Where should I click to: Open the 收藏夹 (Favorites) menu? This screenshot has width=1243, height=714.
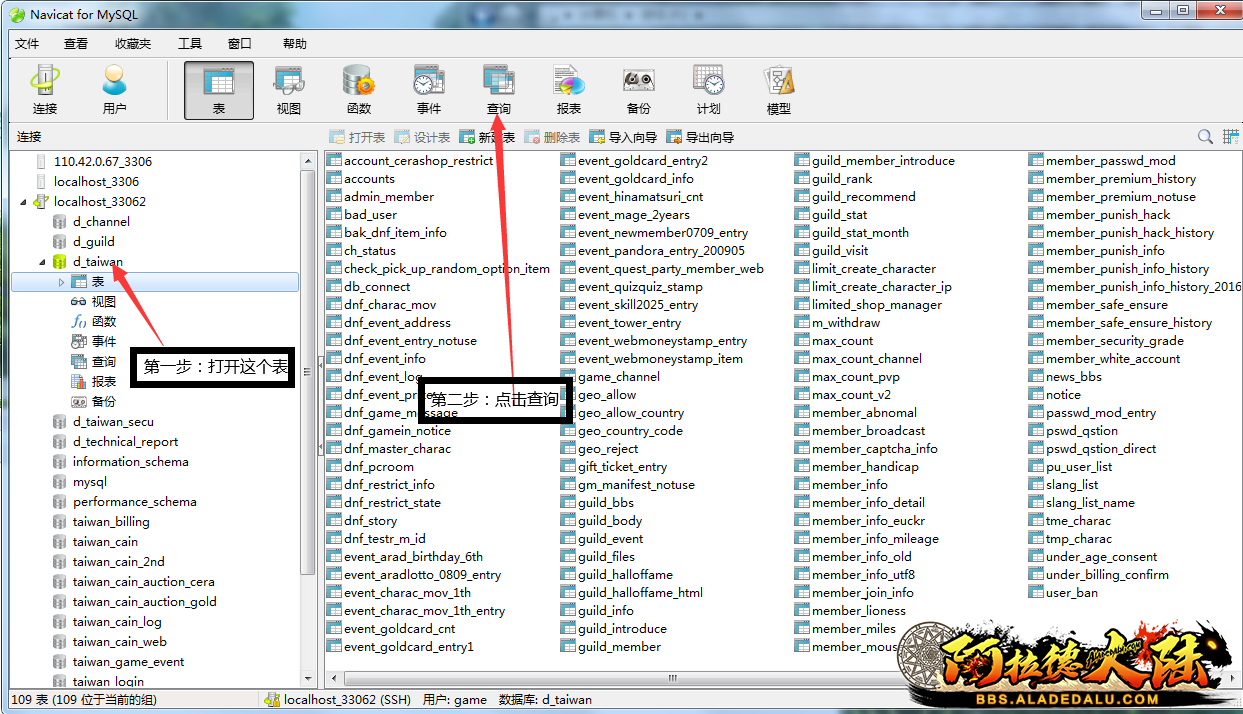click(133, 44)
